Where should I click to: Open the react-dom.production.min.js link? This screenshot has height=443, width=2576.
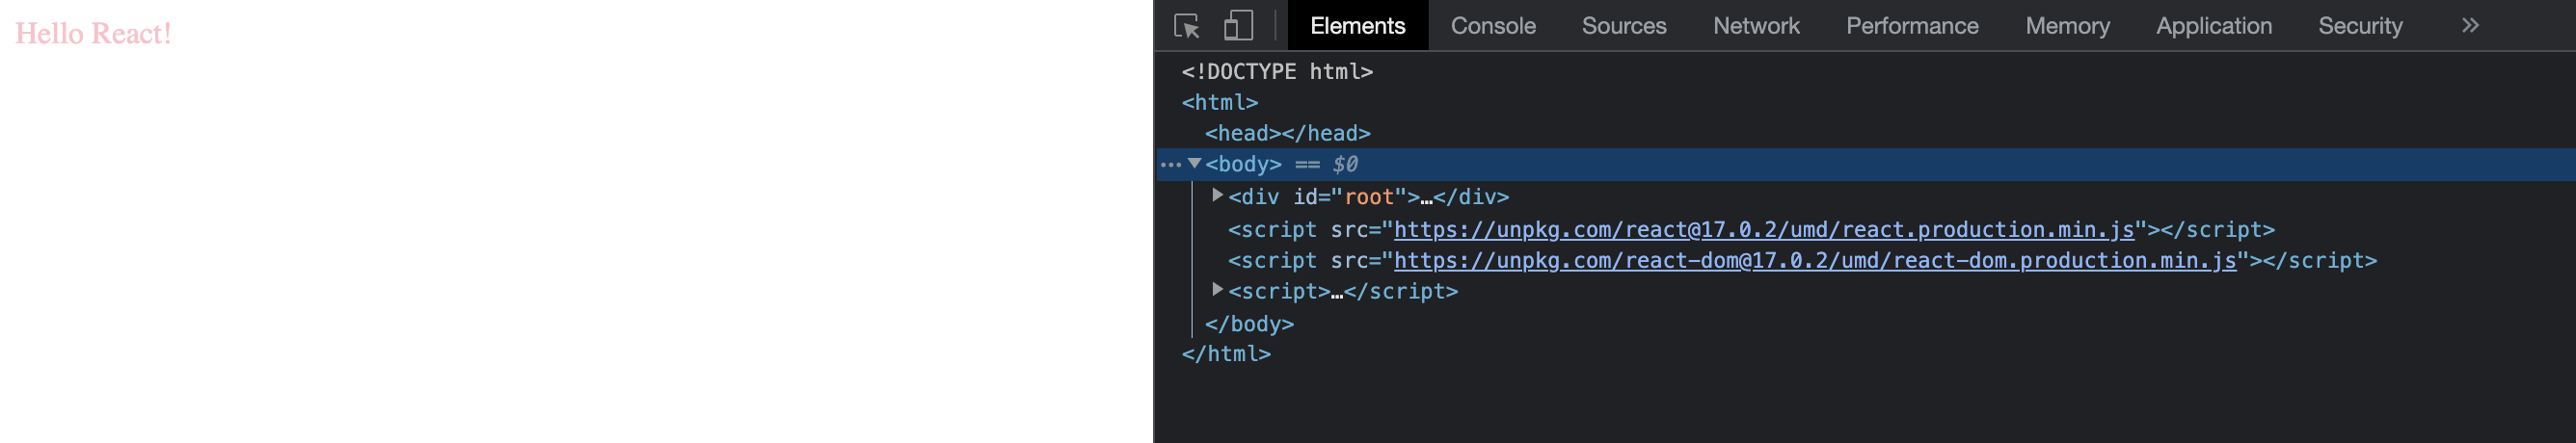pyautogui.click(x=1815, y=261)
